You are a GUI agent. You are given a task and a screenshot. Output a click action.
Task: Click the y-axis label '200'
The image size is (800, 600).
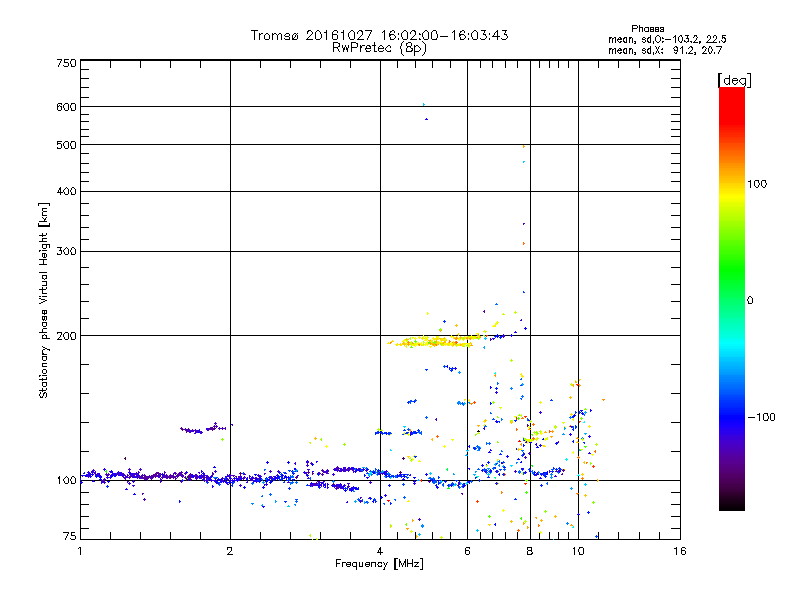tap(66, 336)
